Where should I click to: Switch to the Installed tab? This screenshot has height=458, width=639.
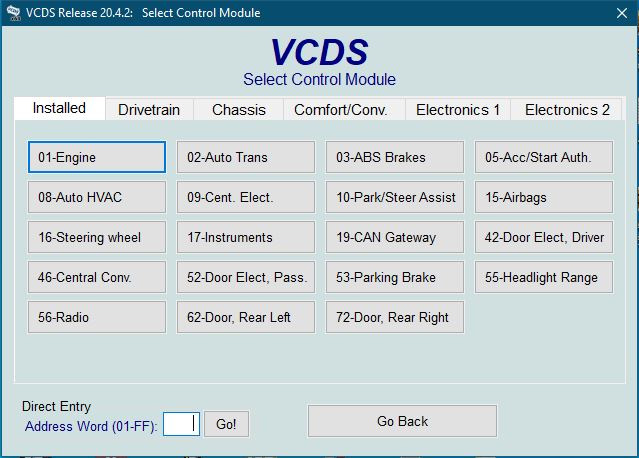tap(59, 108)
